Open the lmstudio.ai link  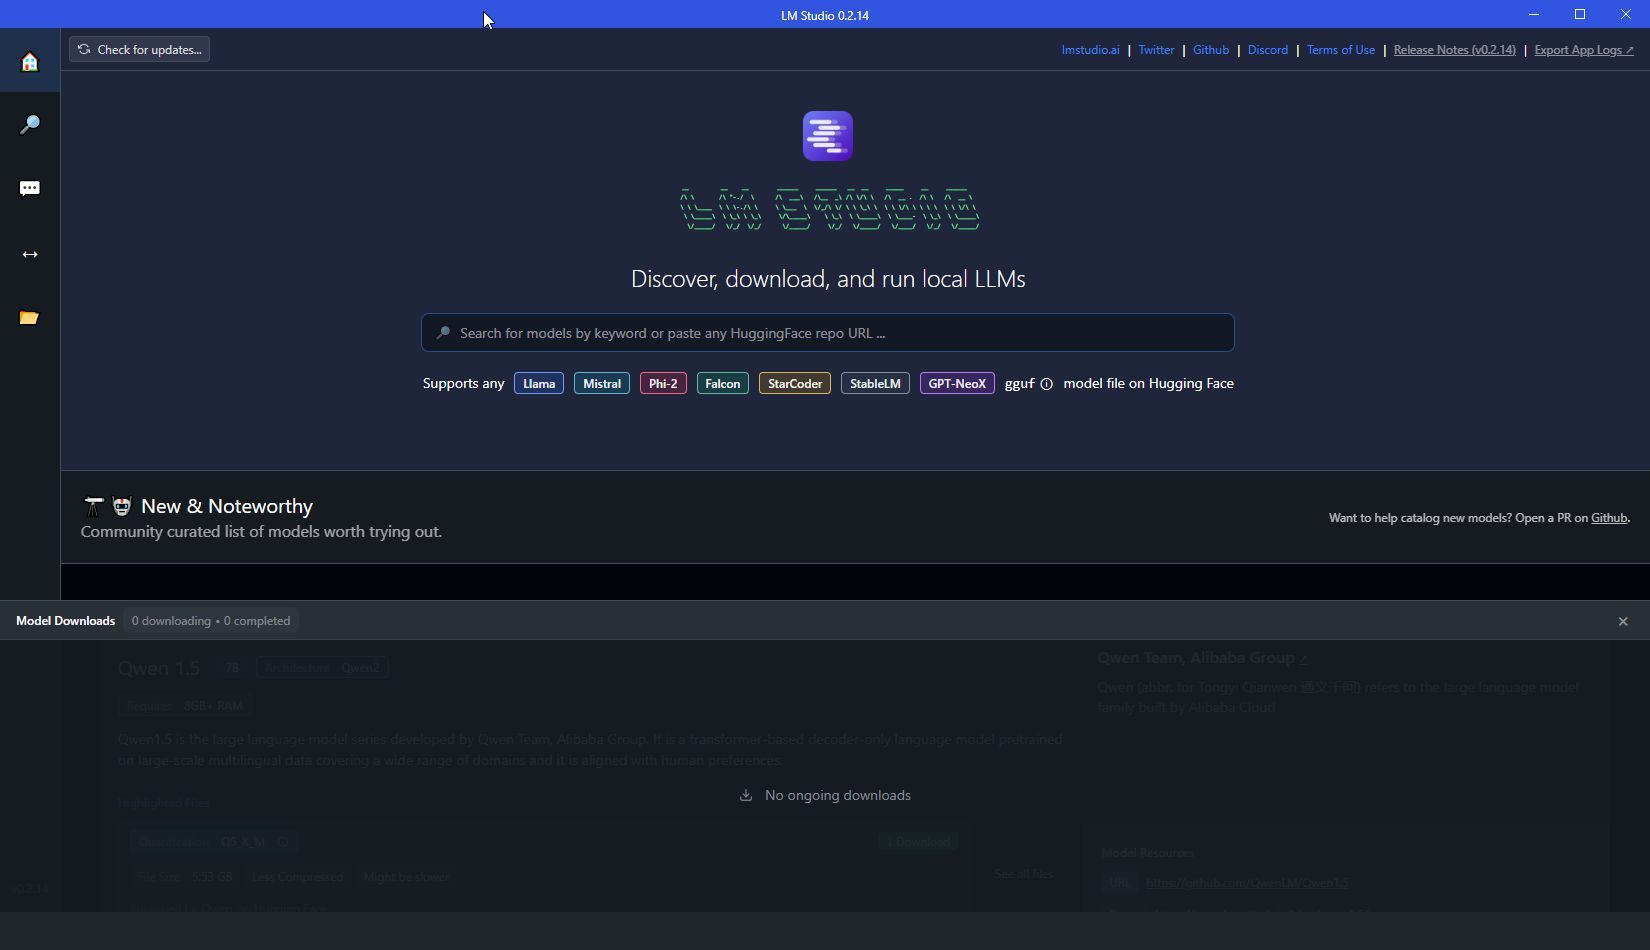tap(1090, 50)
